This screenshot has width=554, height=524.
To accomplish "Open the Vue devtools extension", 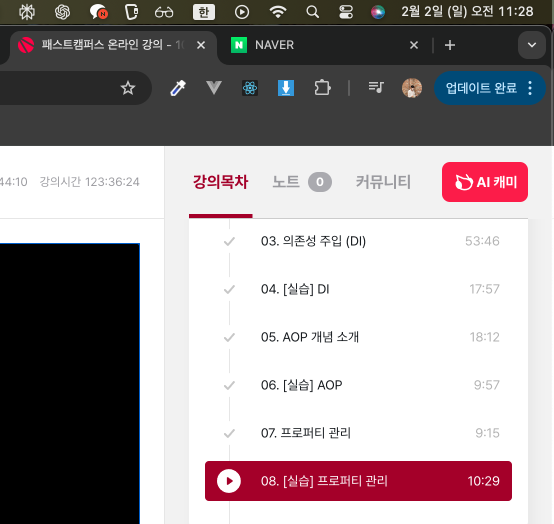I will click(x=214, y=88).
